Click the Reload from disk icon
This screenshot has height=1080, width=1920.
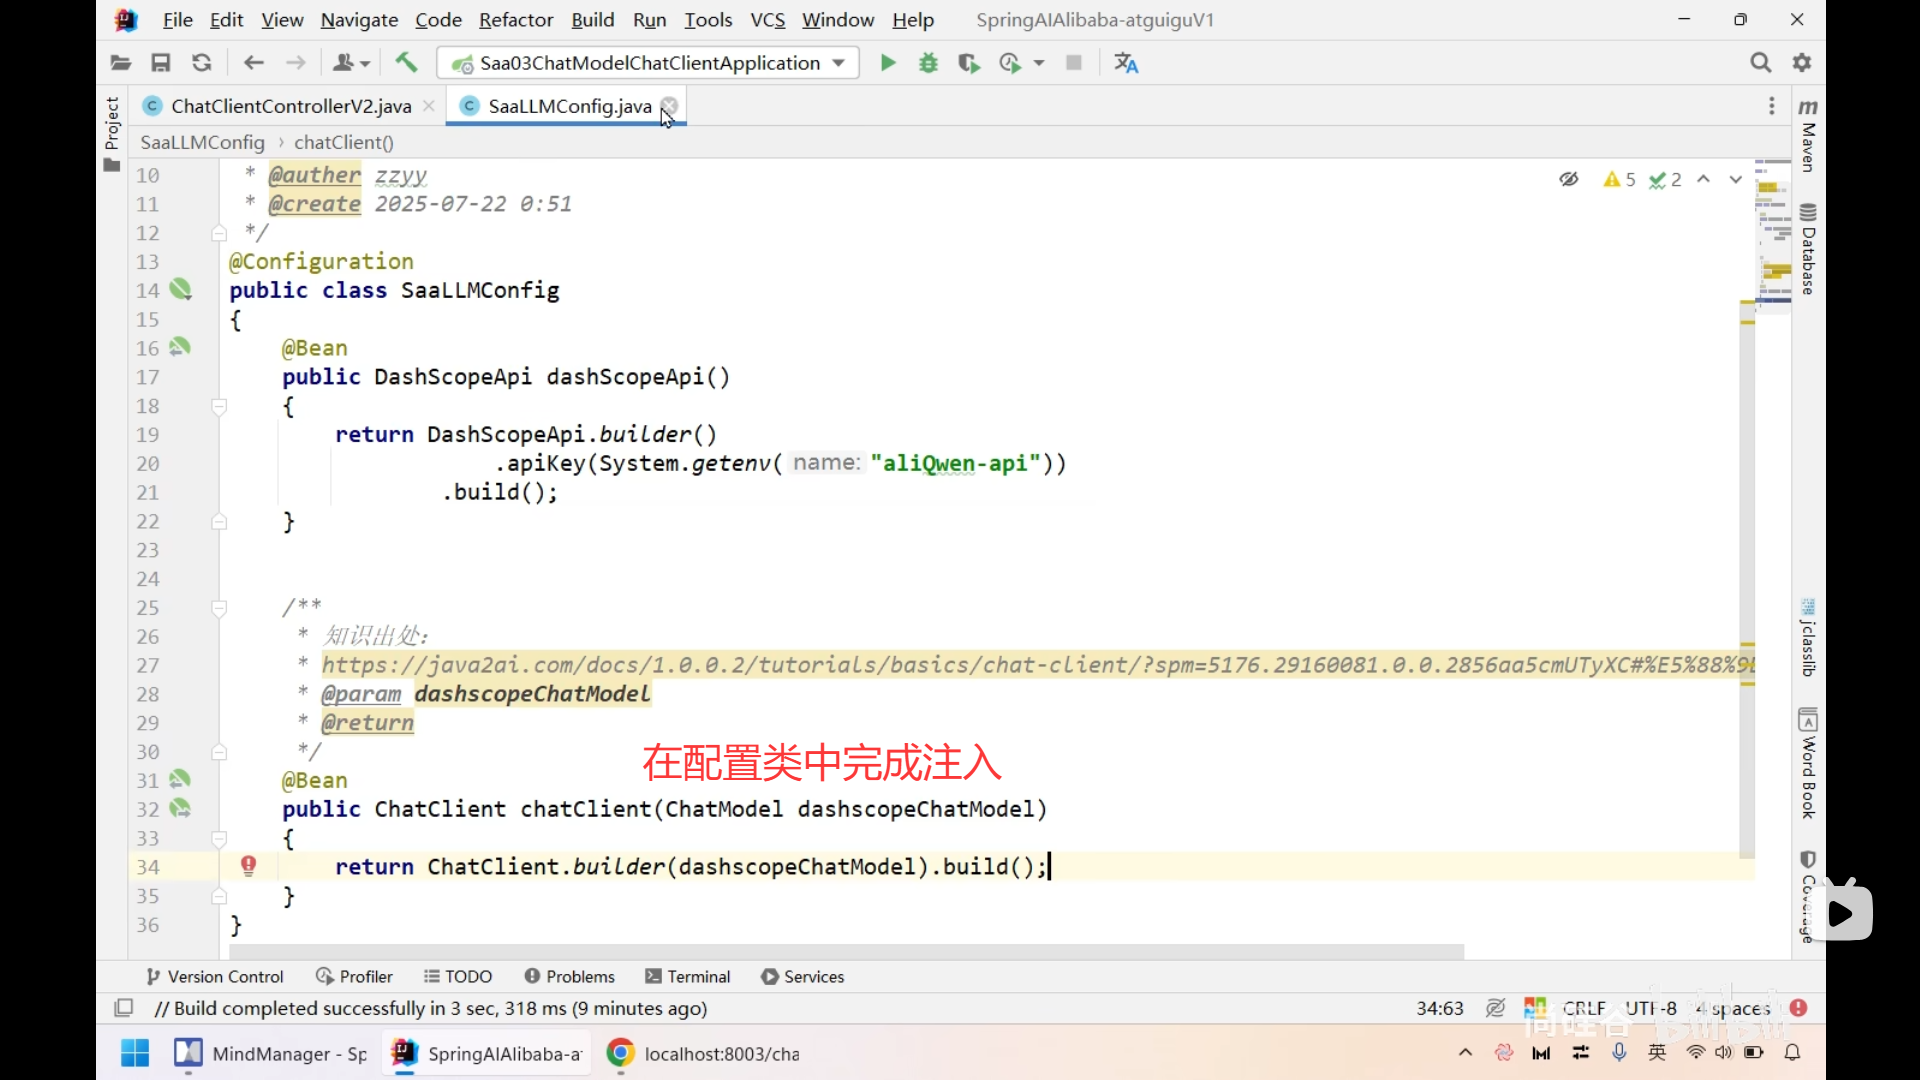(x=201, y=63)
